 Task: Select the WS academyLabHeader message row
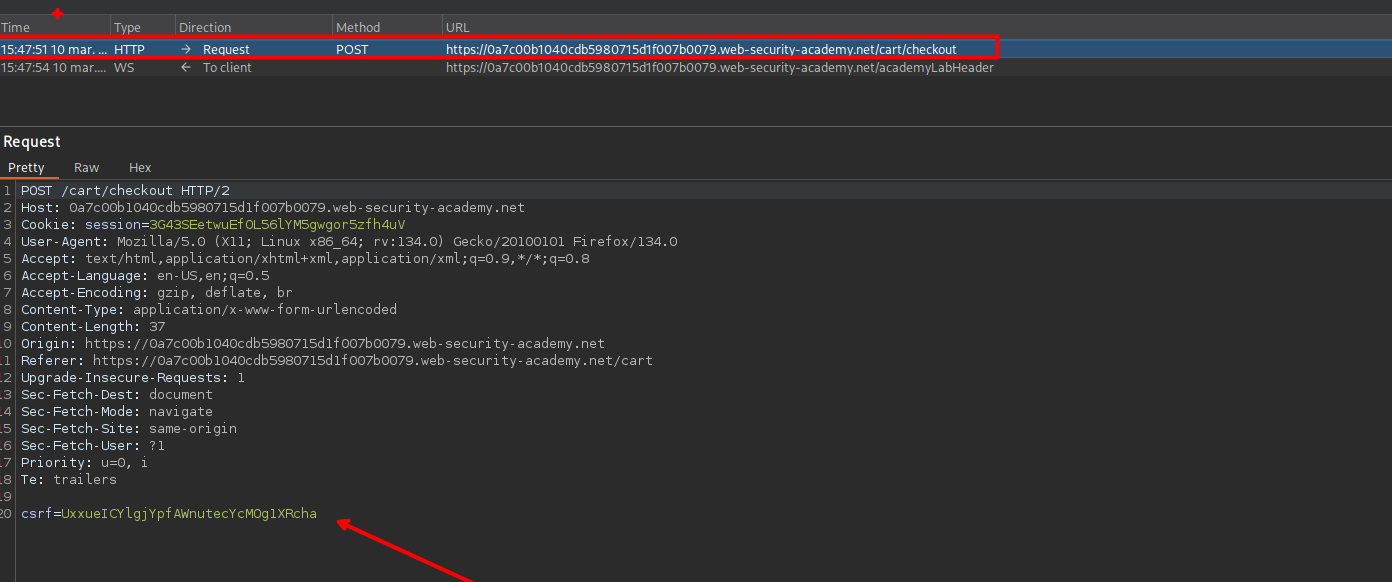(719, 68)
